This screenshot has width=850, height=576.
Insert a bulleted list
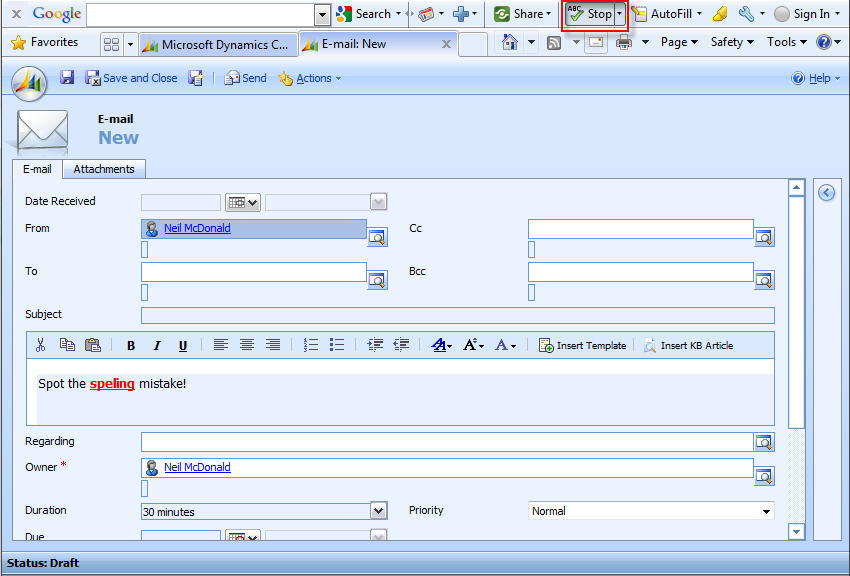[337, 345]
